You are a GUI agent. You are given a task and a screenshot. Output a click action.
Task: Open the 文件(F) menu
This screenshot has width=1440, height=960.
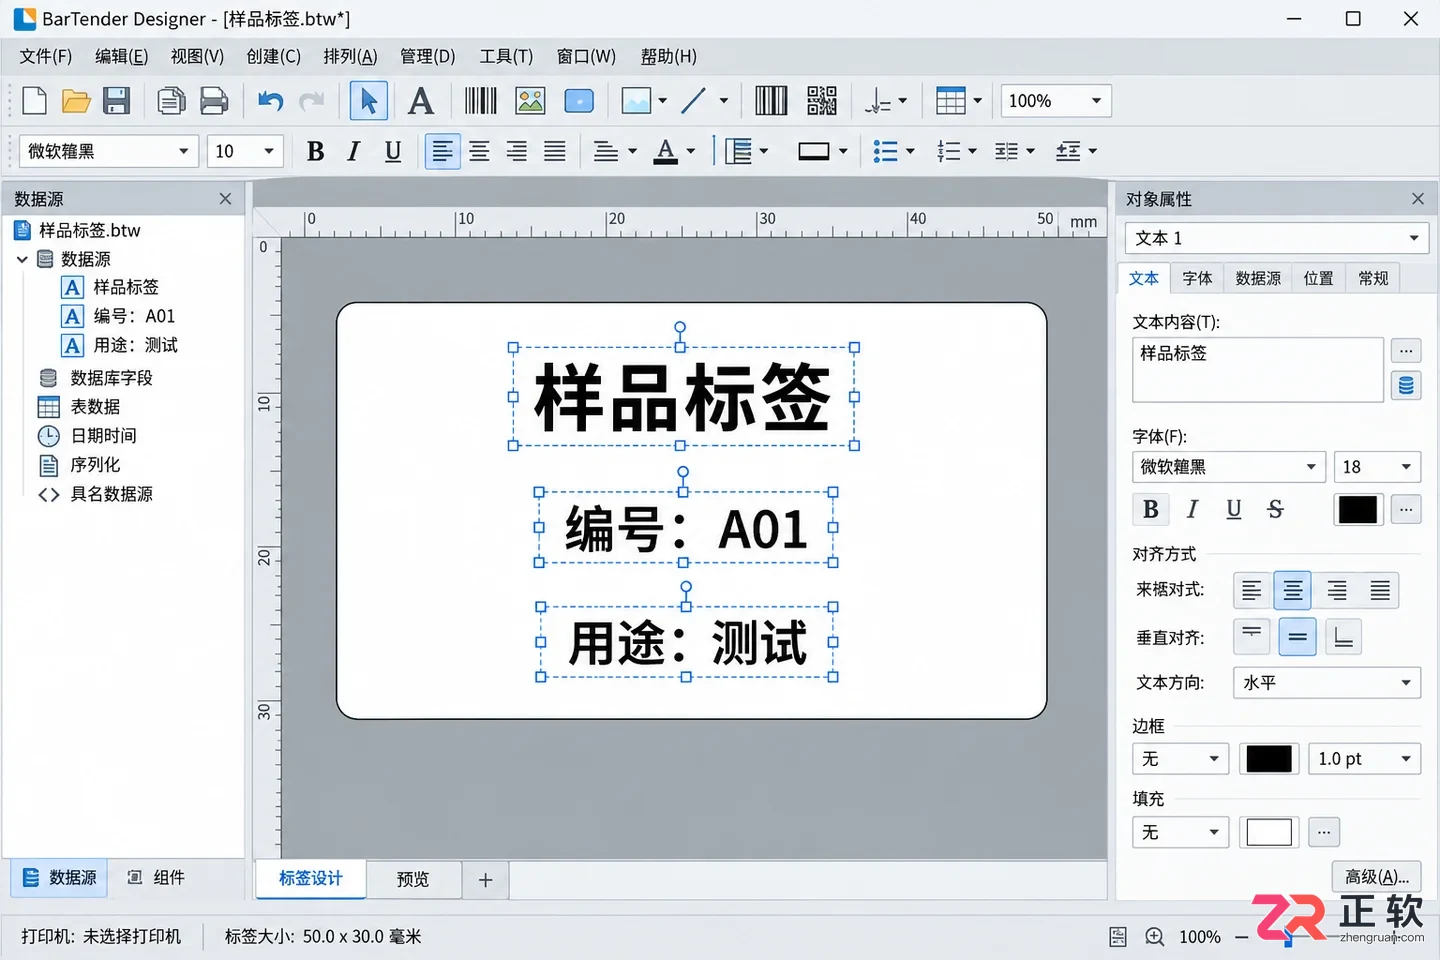pyautogui.click(x=46, y=56)
